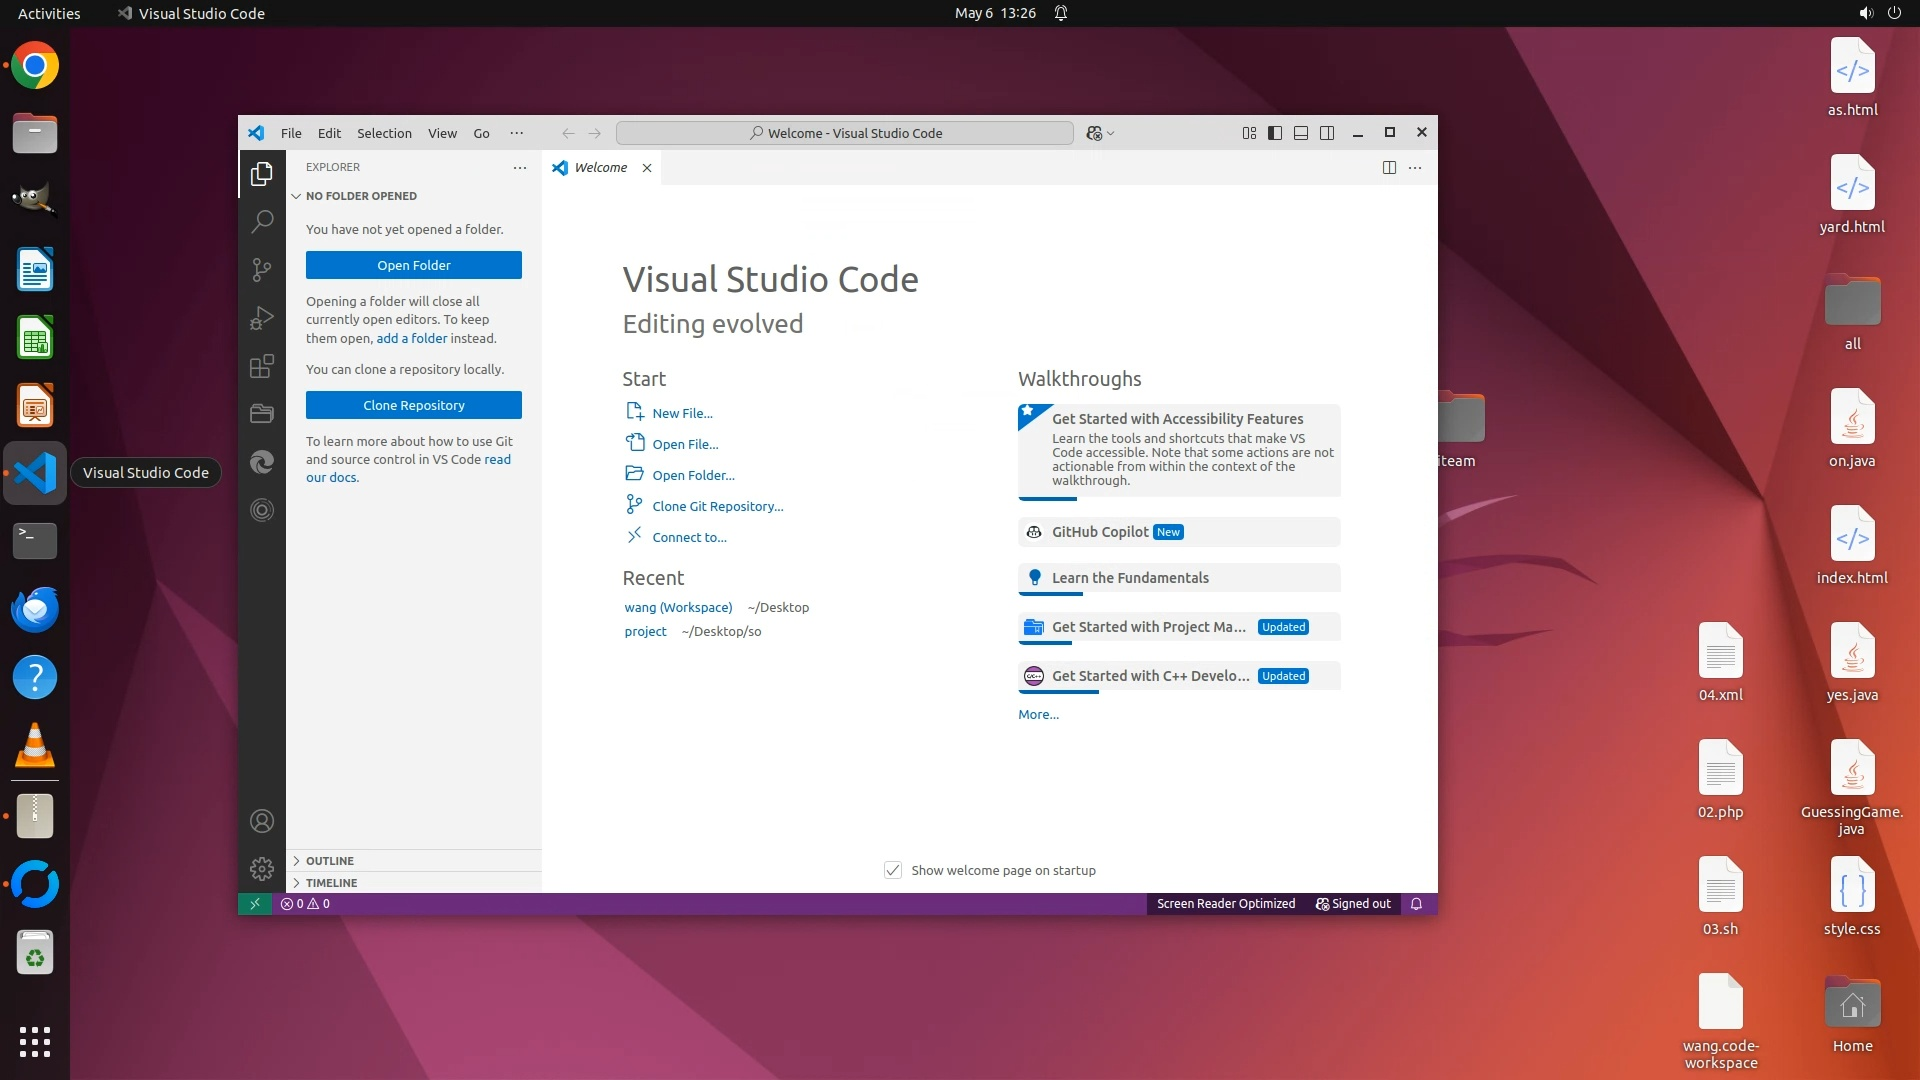Image resolution: width=1920 pixels, height=1080 pixels.
Task: Expand the OUTLINE section
Action: coord(330,860)
